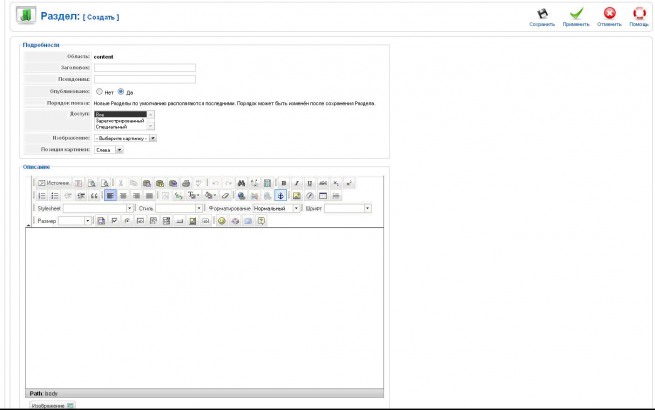Toggle bold formatting in the editor
This screenshot has width=655, height=410.
tap(284, 183)
